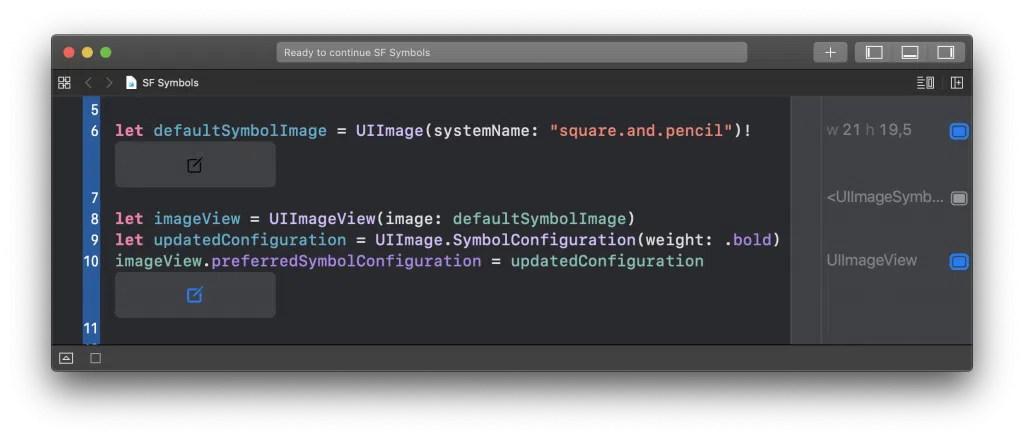Click the blue bold symbol preview

point(195,295)
